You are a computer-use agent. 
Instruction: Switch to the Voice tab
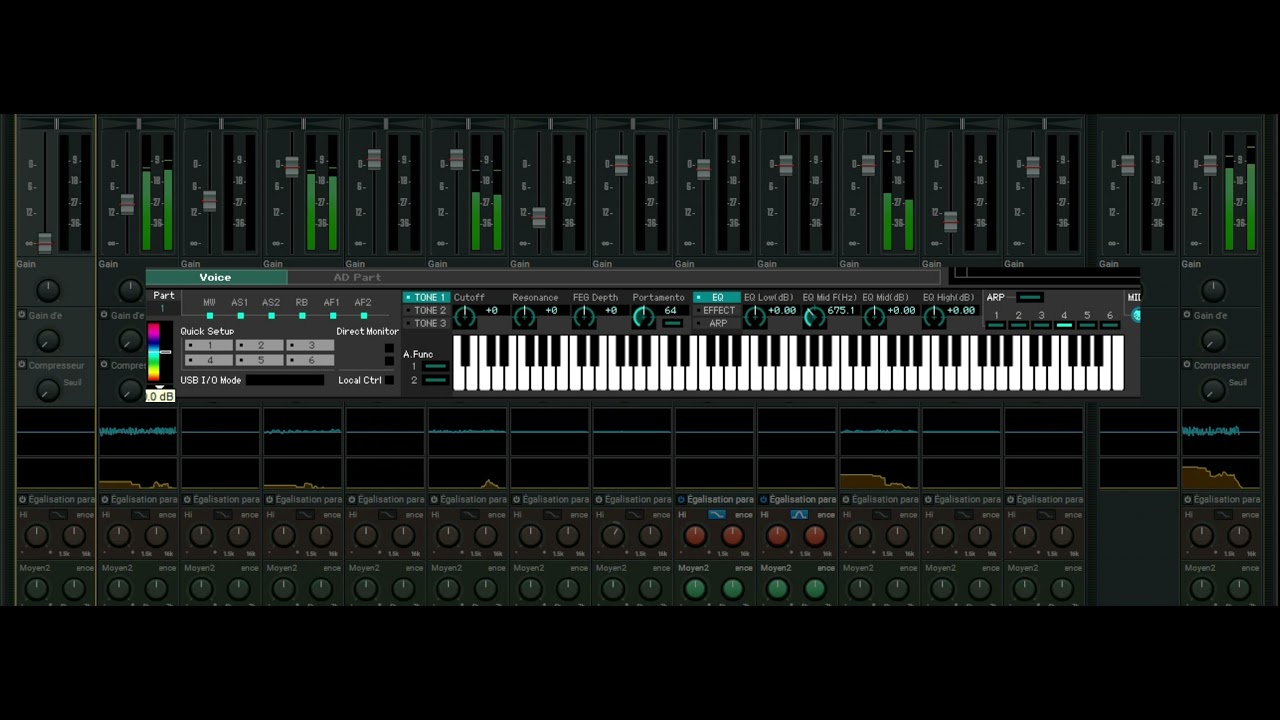(x=216, y=277)
